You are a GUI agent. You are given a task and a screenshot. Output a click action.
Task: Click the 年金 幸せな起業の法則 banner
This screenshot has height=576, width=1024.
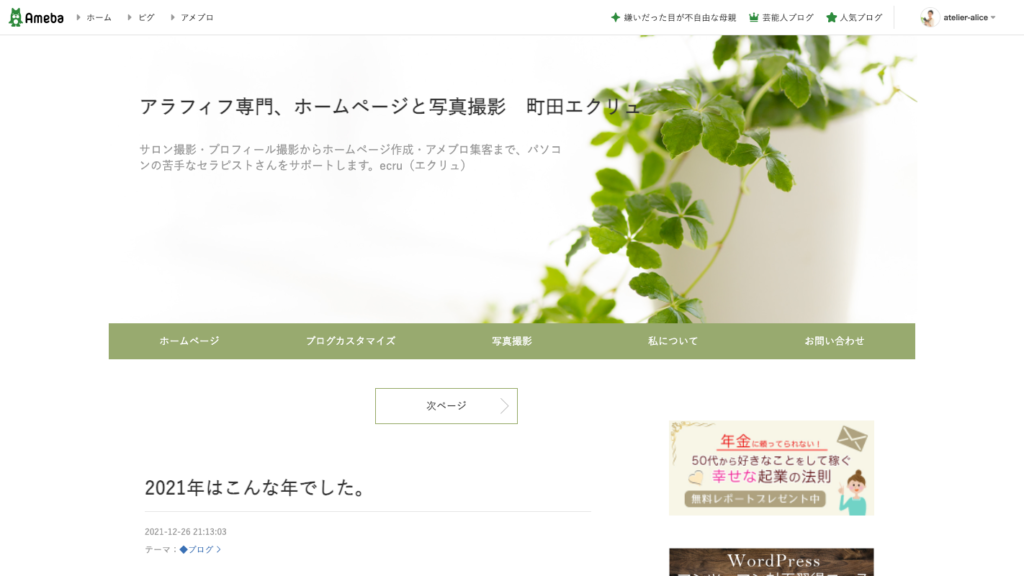[771, 468]
